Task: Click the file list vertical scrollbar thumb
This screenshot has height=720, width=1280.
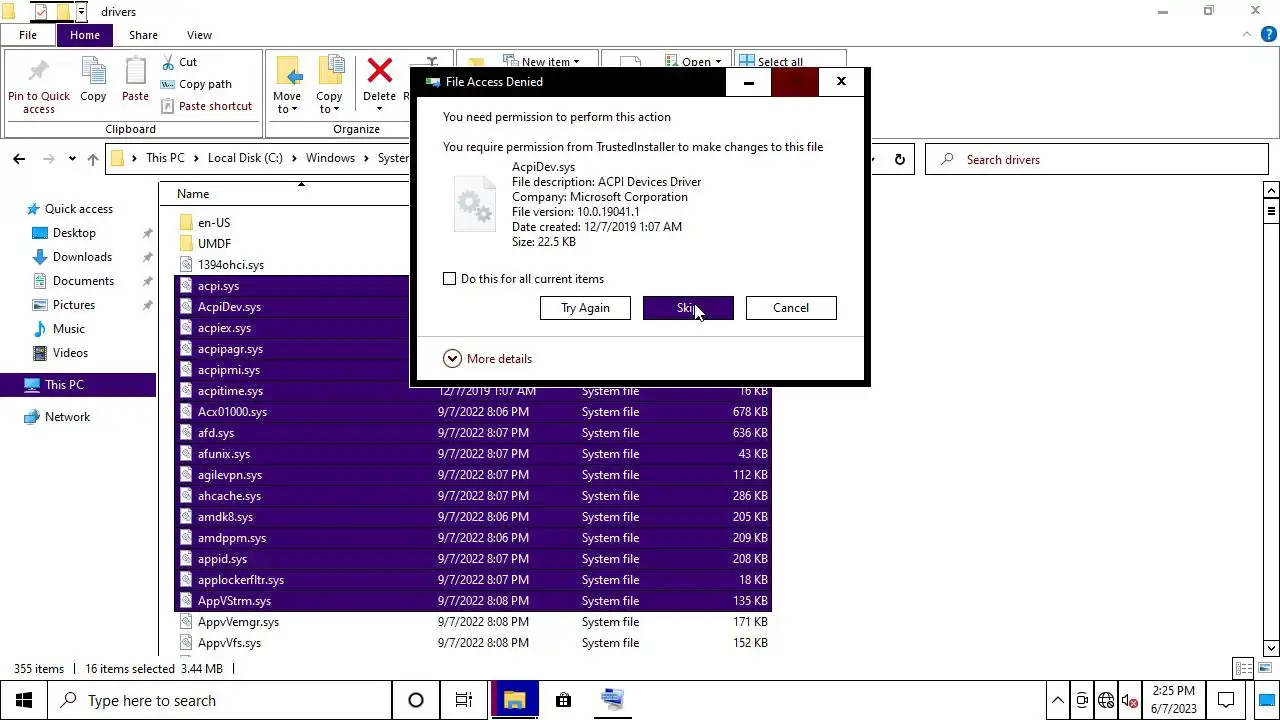Action: [x=1271, y=212]
